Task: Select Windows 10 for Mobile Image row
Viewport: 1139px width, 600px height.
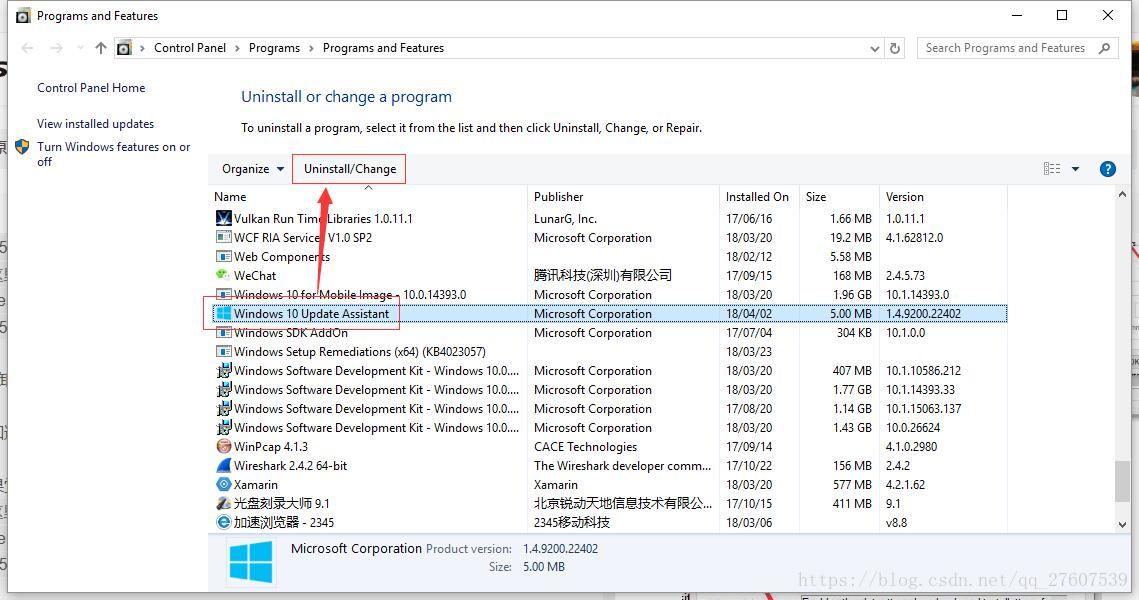Action: (609, 295)
